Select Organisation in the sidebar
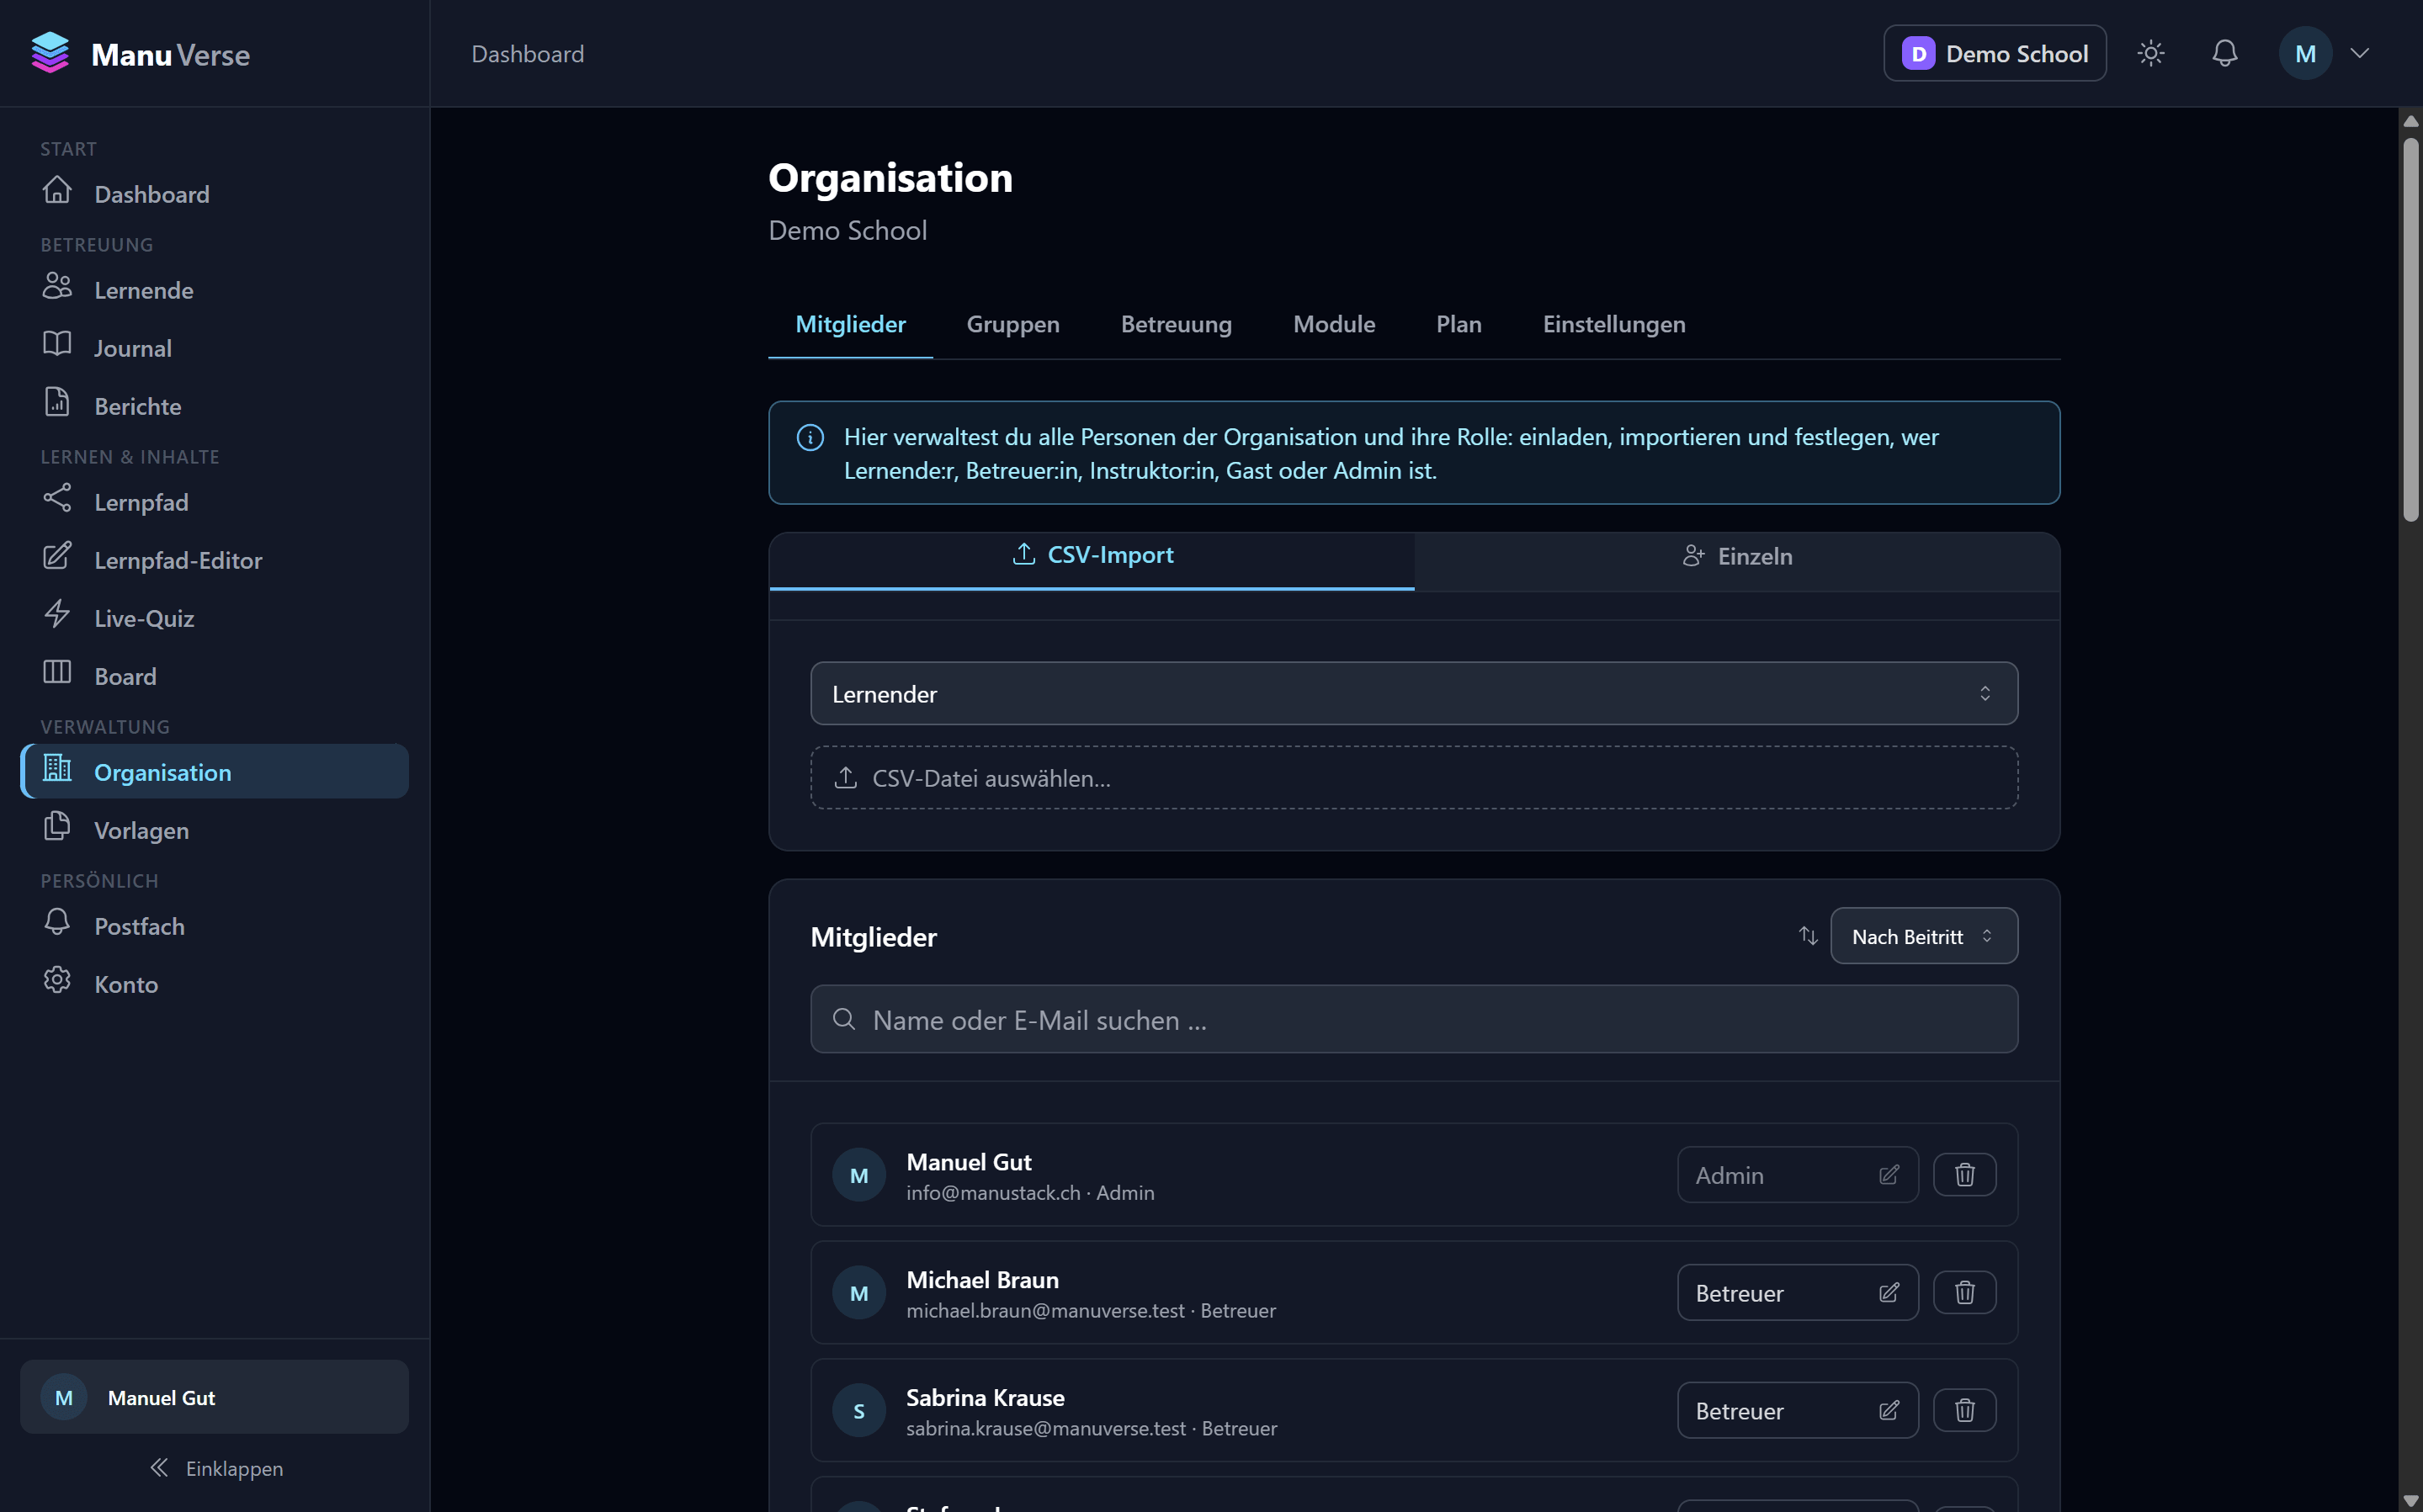The image size is (2423, 1512). point(214,771)
